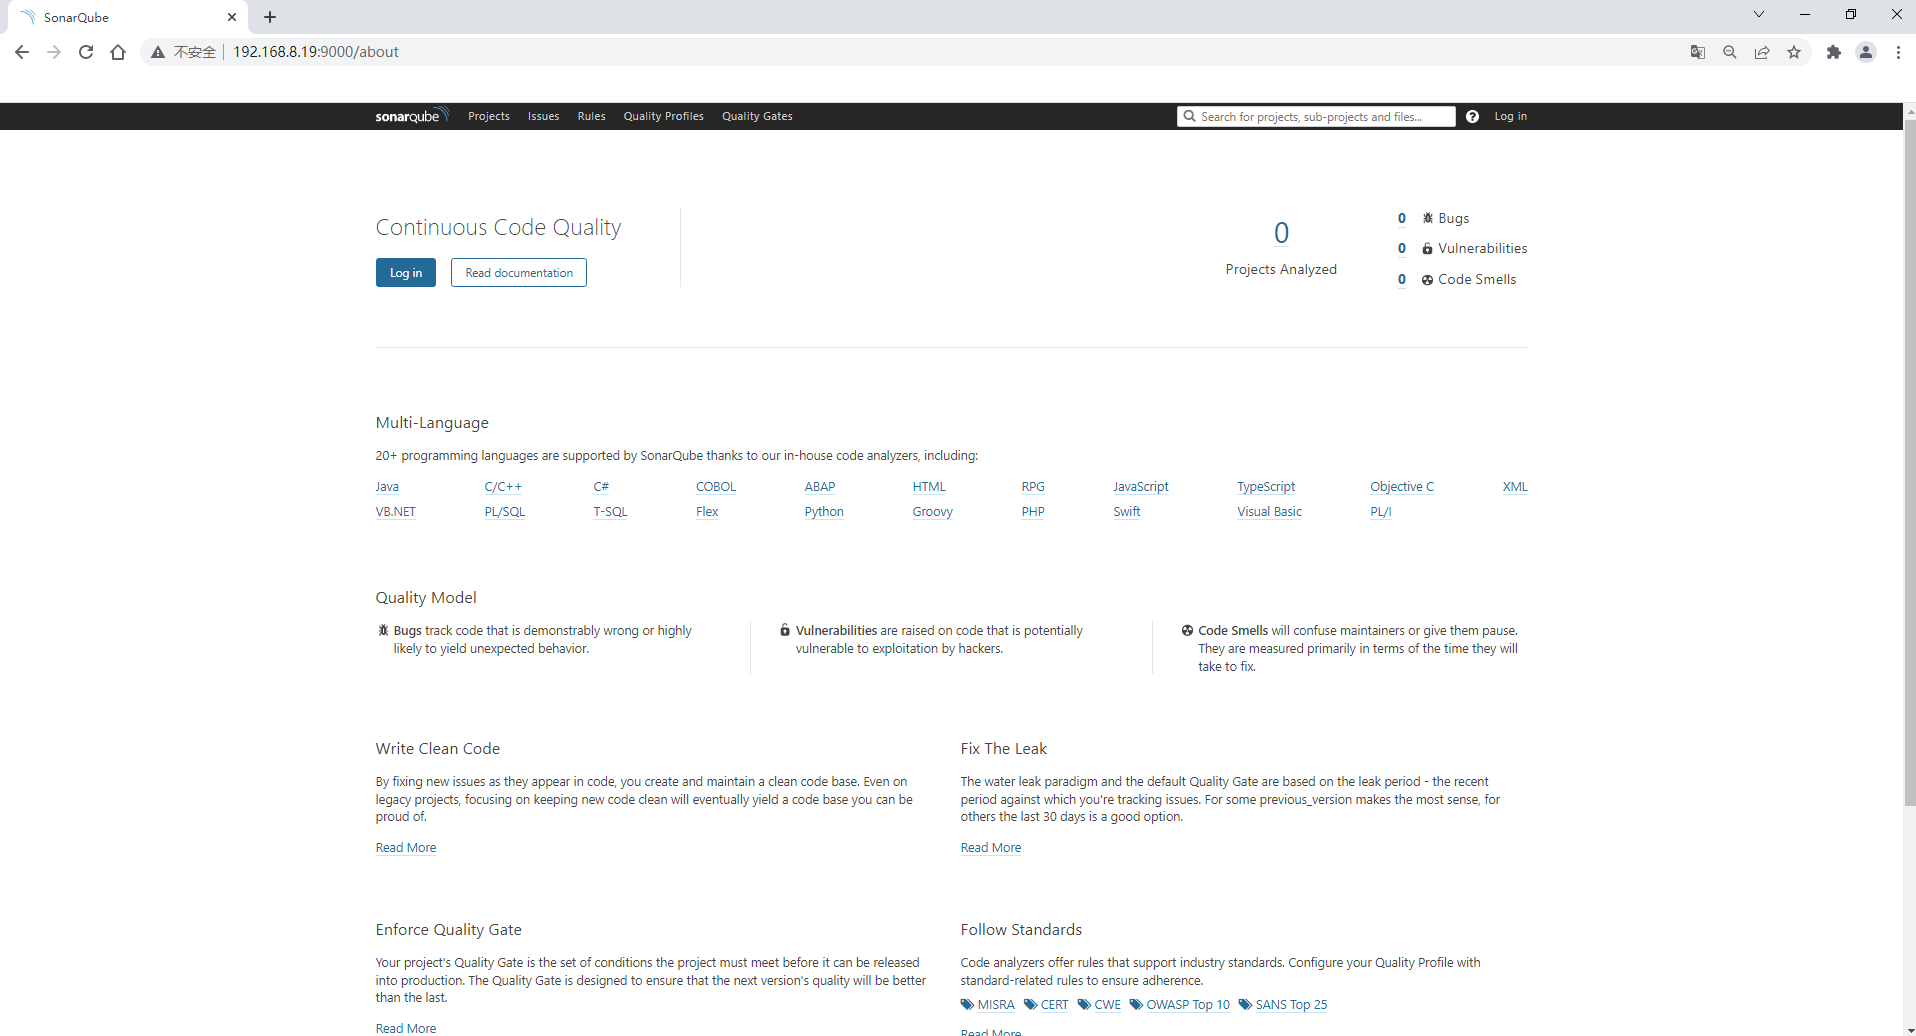The width and height of the screenshot is (1916, 1036).
Task: Open the RPG language link
Action: [1033, 487]
